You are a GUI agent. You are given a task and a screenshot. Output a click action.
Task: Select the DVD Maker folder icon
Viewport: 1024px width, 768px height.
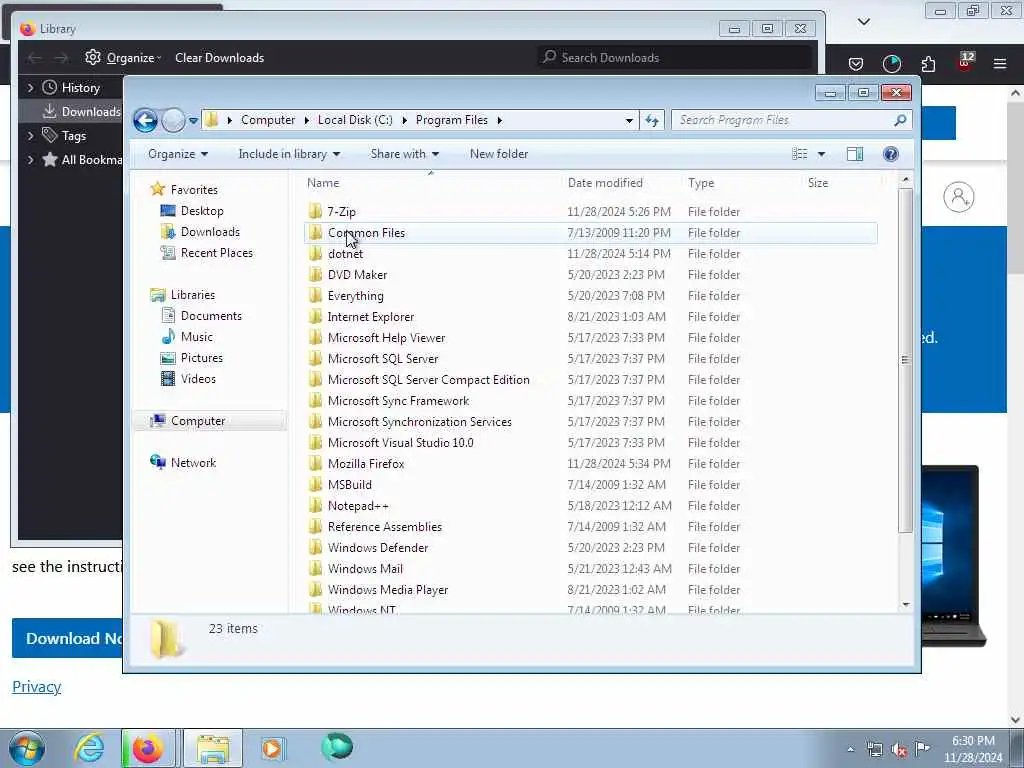click(315, 274)
